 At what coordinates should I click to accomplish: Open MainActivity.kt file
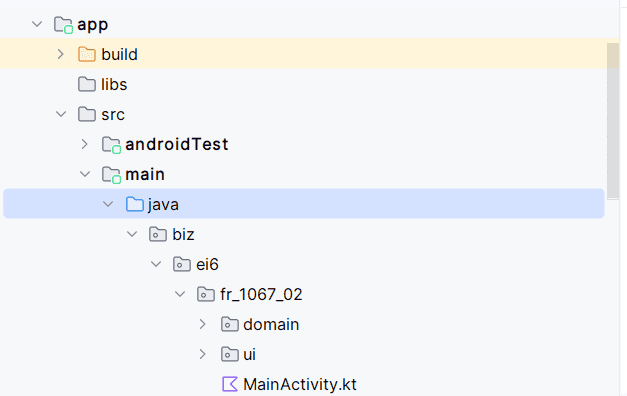(300, 384)
